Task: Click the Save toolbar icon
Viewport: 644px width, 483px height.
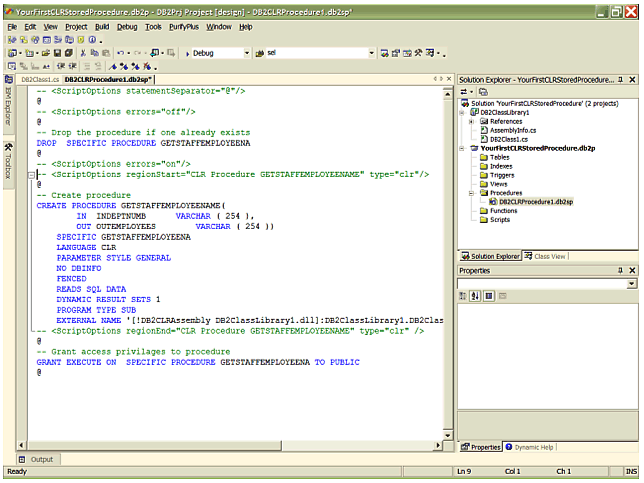Action: [57, 53]
